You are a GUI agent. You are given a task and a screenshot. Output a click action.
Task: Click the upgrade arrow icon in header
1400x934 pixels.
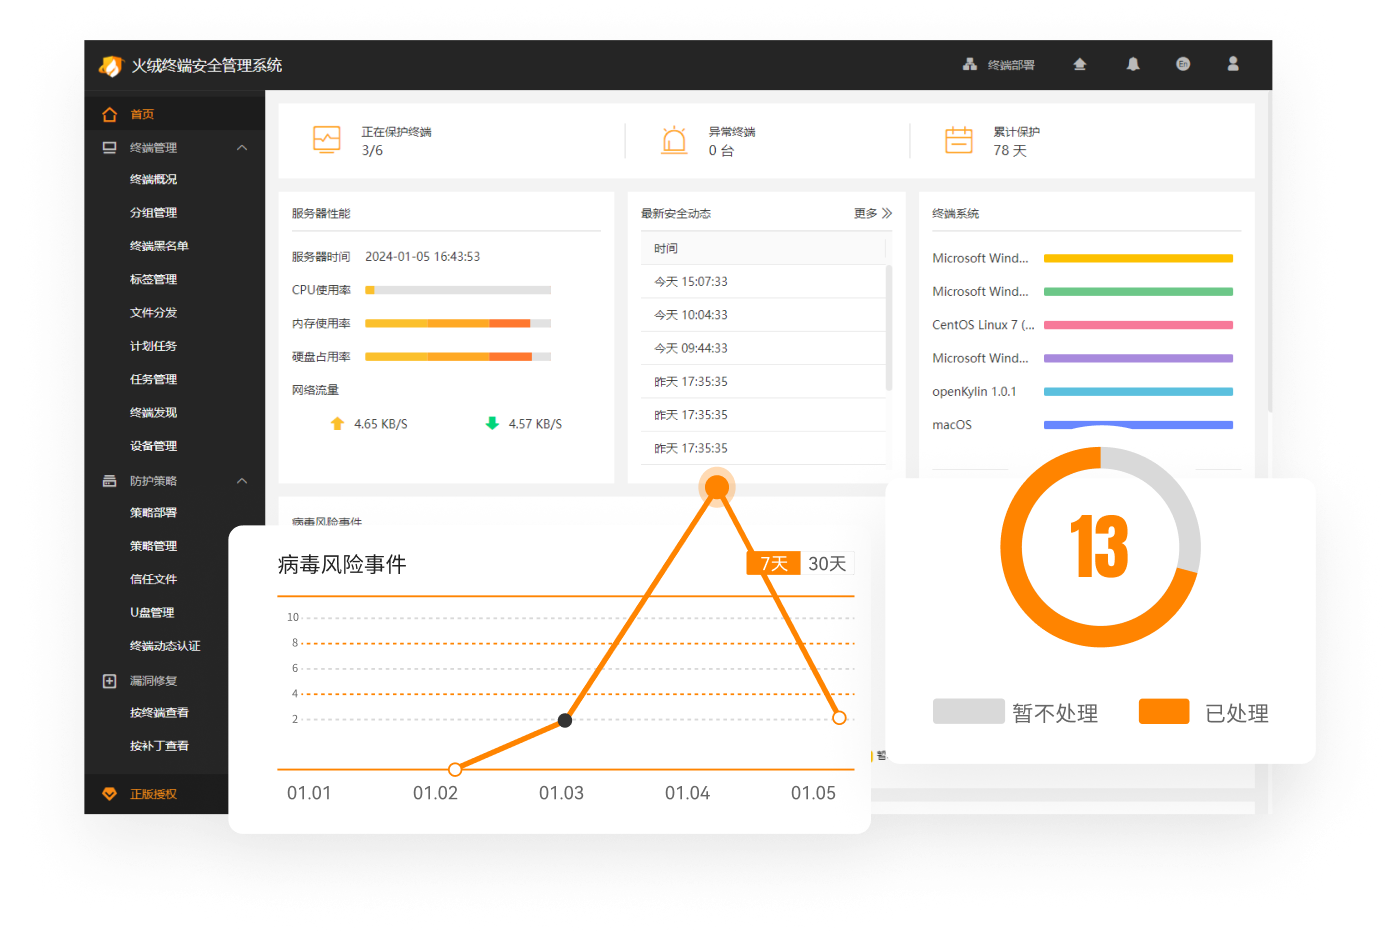click(1080, 64)
